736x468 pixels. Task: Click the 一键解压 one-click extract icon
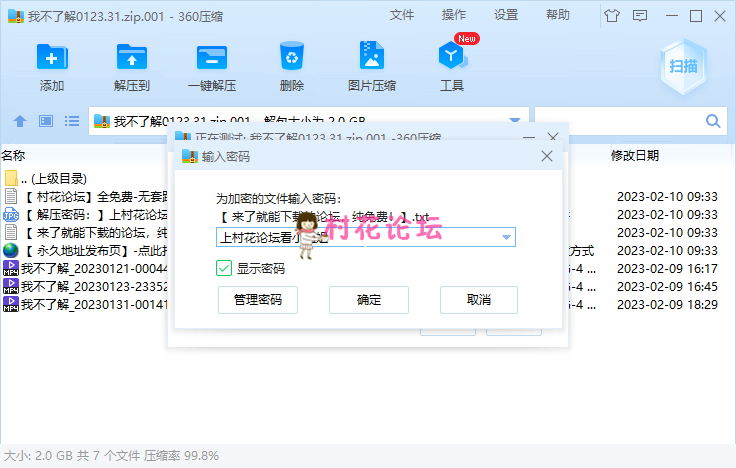coord(212,58)
